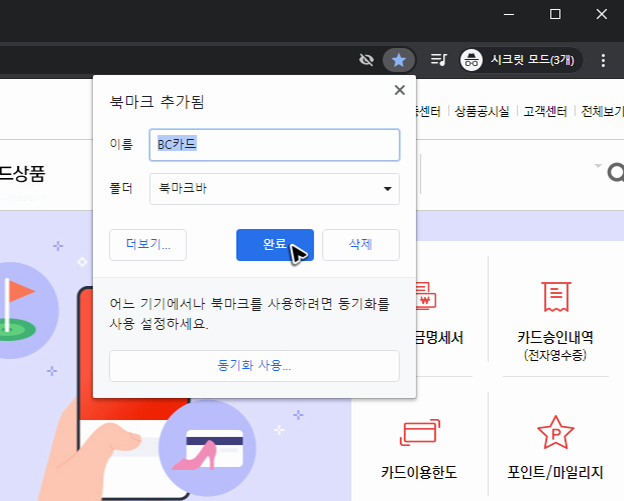The height and width of the screenshot is (501, 624).
Task: Open 전체보기 menu link
Action: pyautogui.click(x=602, y=111)
